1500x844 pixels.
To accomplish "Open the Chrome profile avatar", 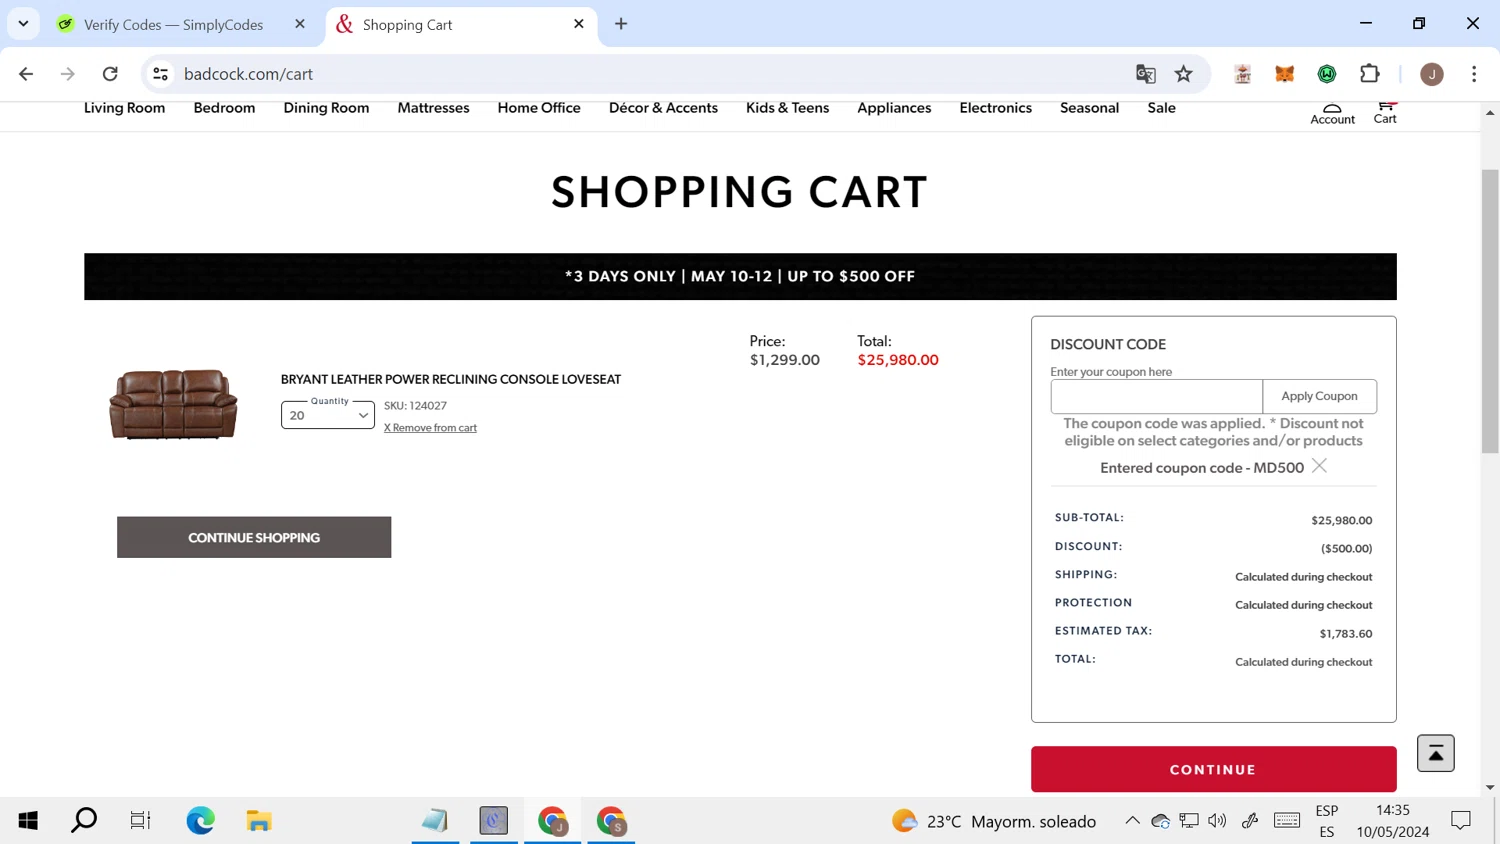I will click(x=1432, y=74).
